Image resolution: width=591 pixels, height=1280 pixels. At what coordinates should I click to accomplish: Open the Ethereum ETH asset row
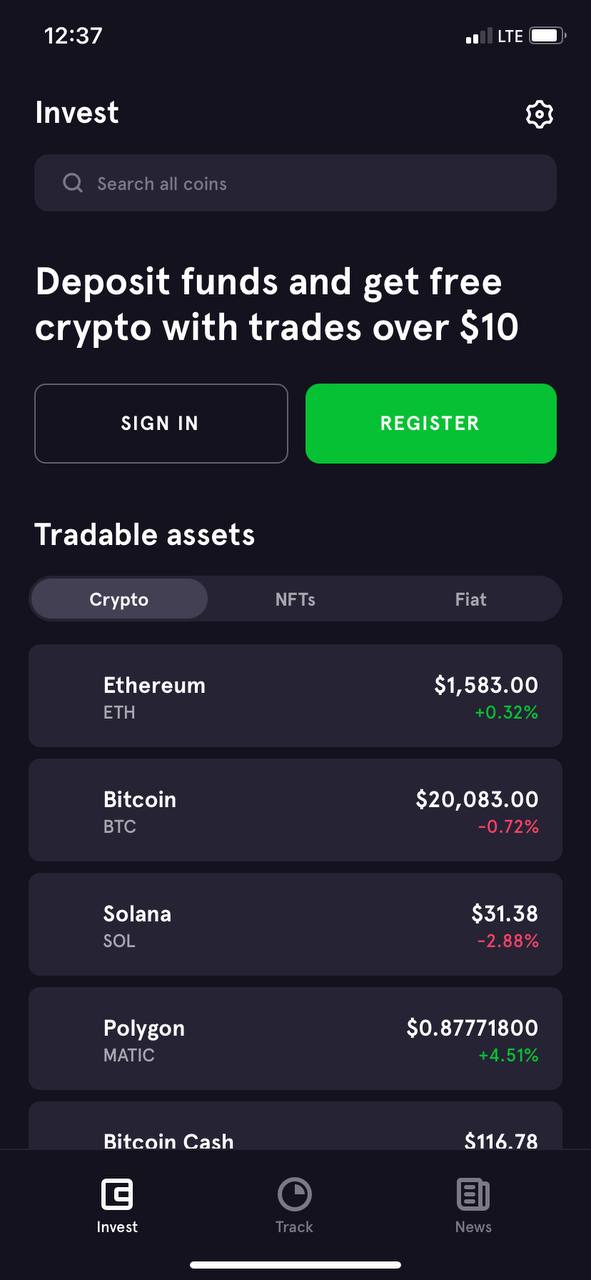[295, 696]
